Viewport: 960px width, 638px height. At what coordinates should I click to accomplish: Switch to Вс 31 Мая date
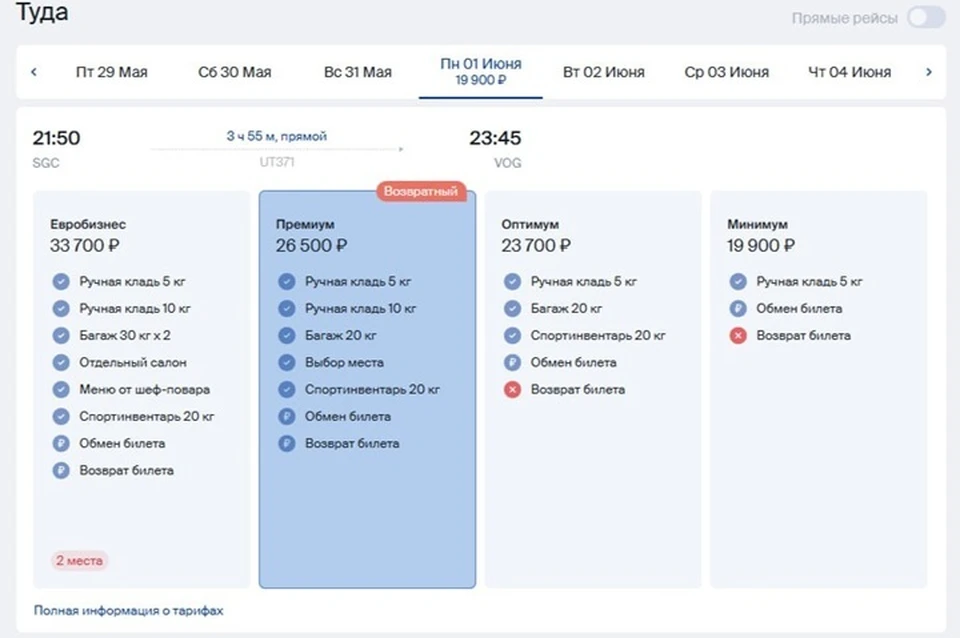tap(358, 72)
